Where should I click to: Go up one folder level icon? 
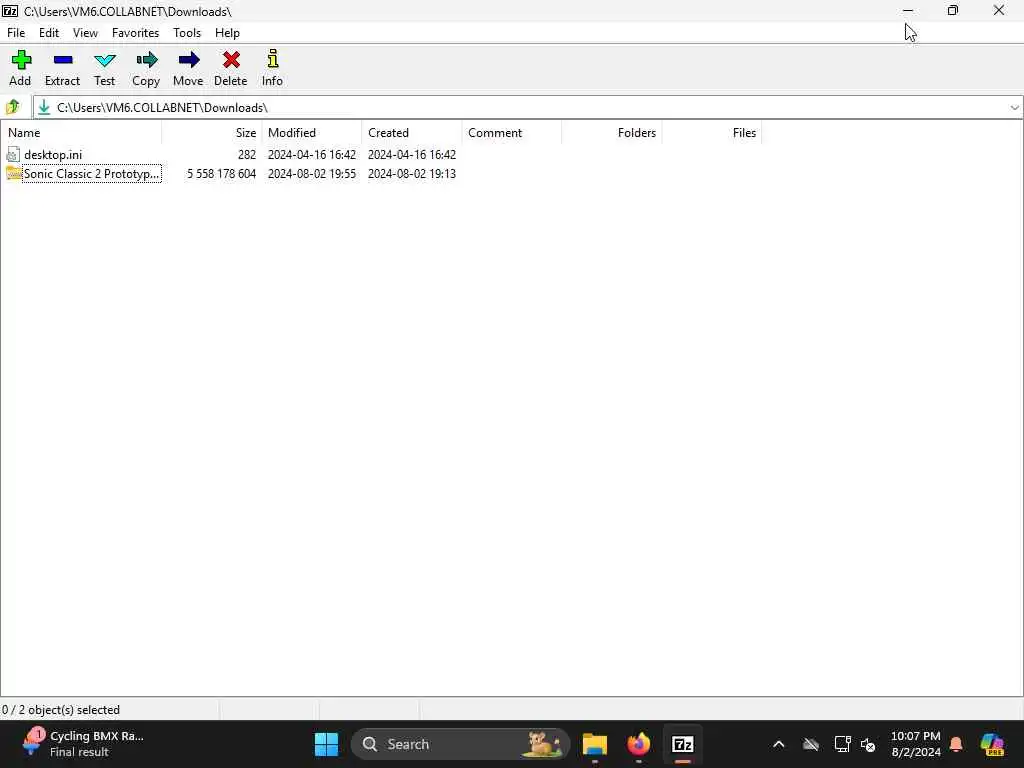point(12,107)
